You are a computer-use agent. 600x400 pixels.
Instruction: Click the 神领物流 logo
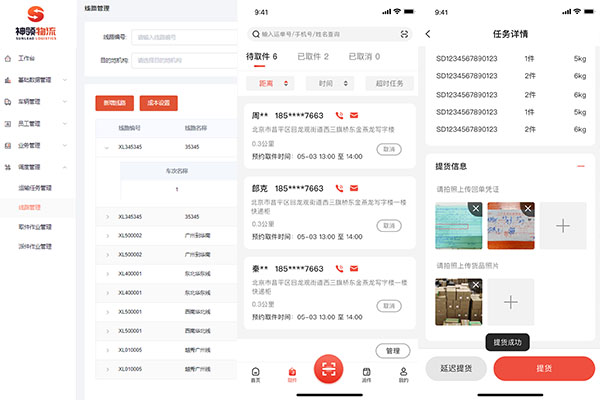[36, 23]
